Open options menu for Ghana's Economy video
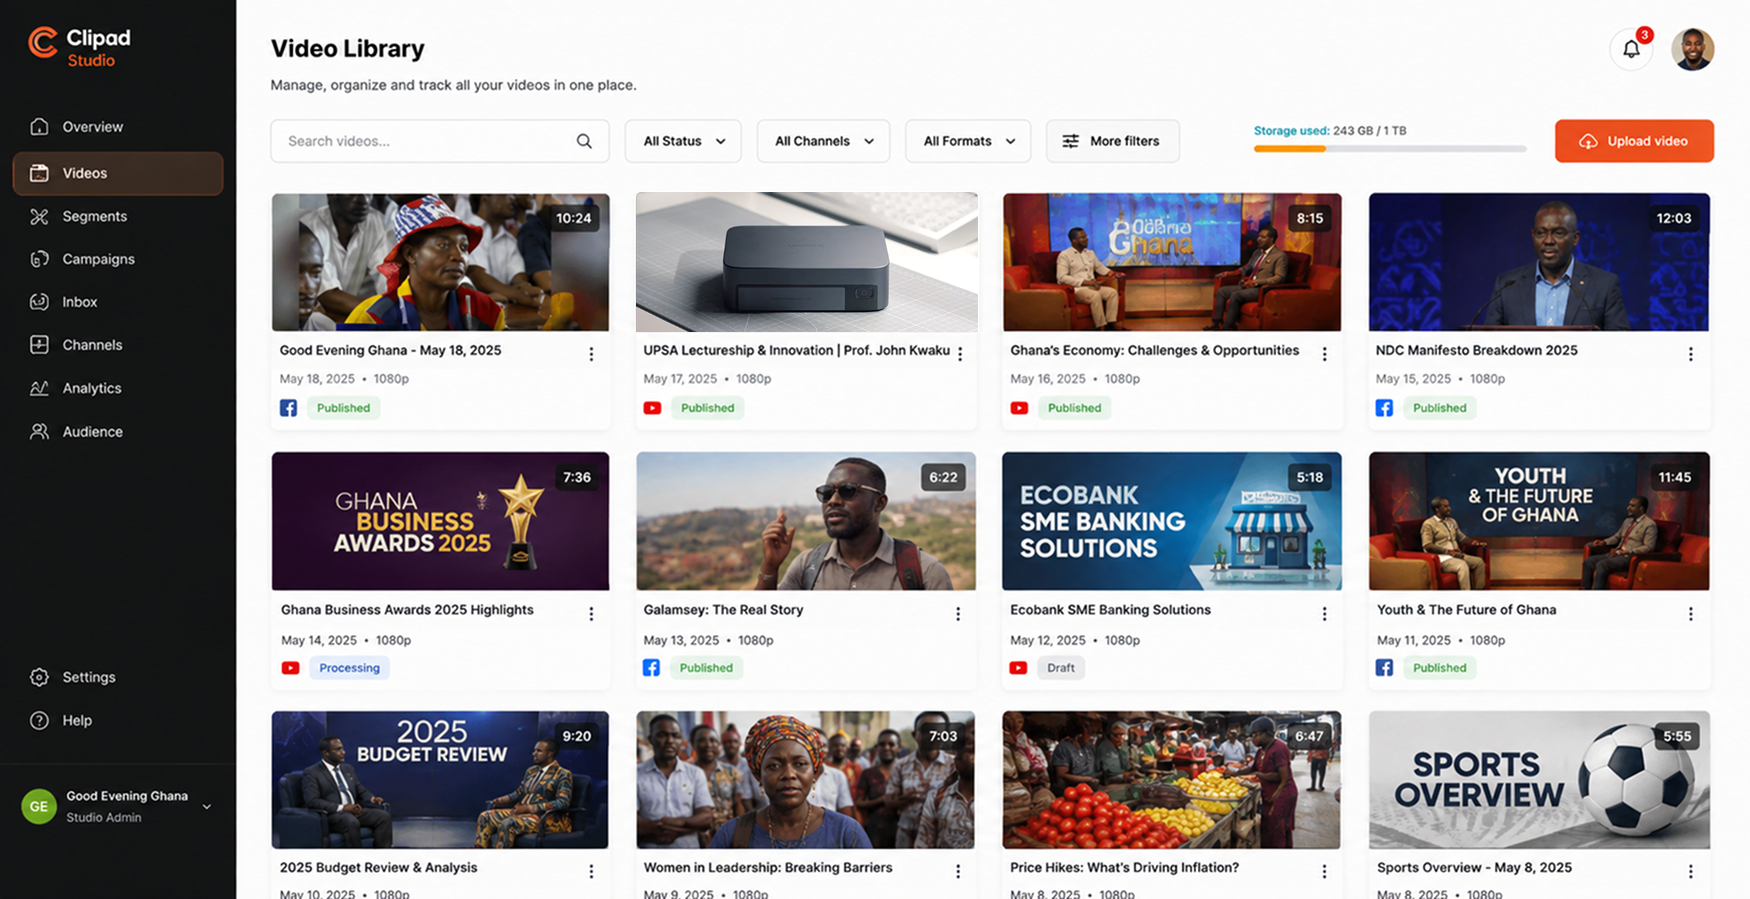 point(1324,354)
